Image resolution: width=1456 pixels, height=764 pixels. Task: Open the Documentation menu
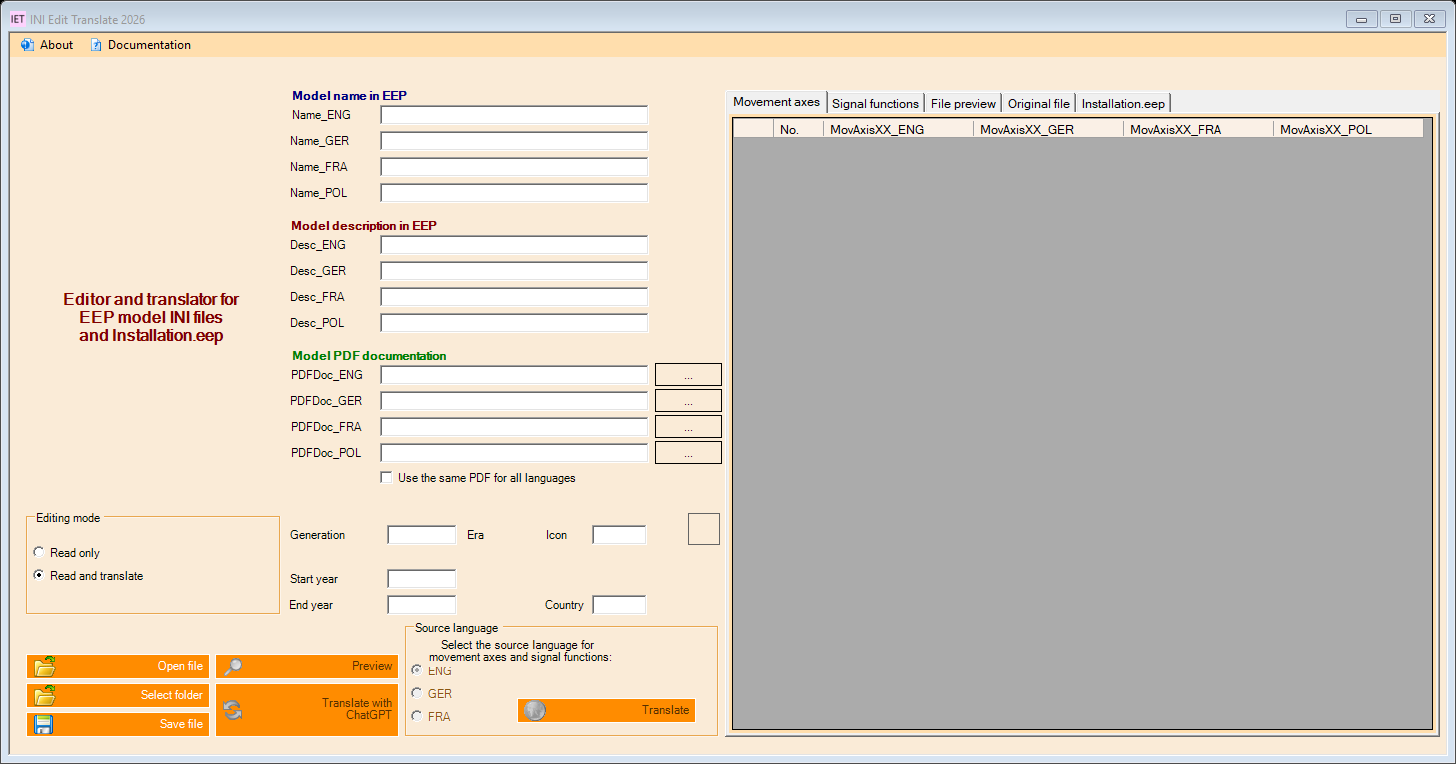(140, 45)
